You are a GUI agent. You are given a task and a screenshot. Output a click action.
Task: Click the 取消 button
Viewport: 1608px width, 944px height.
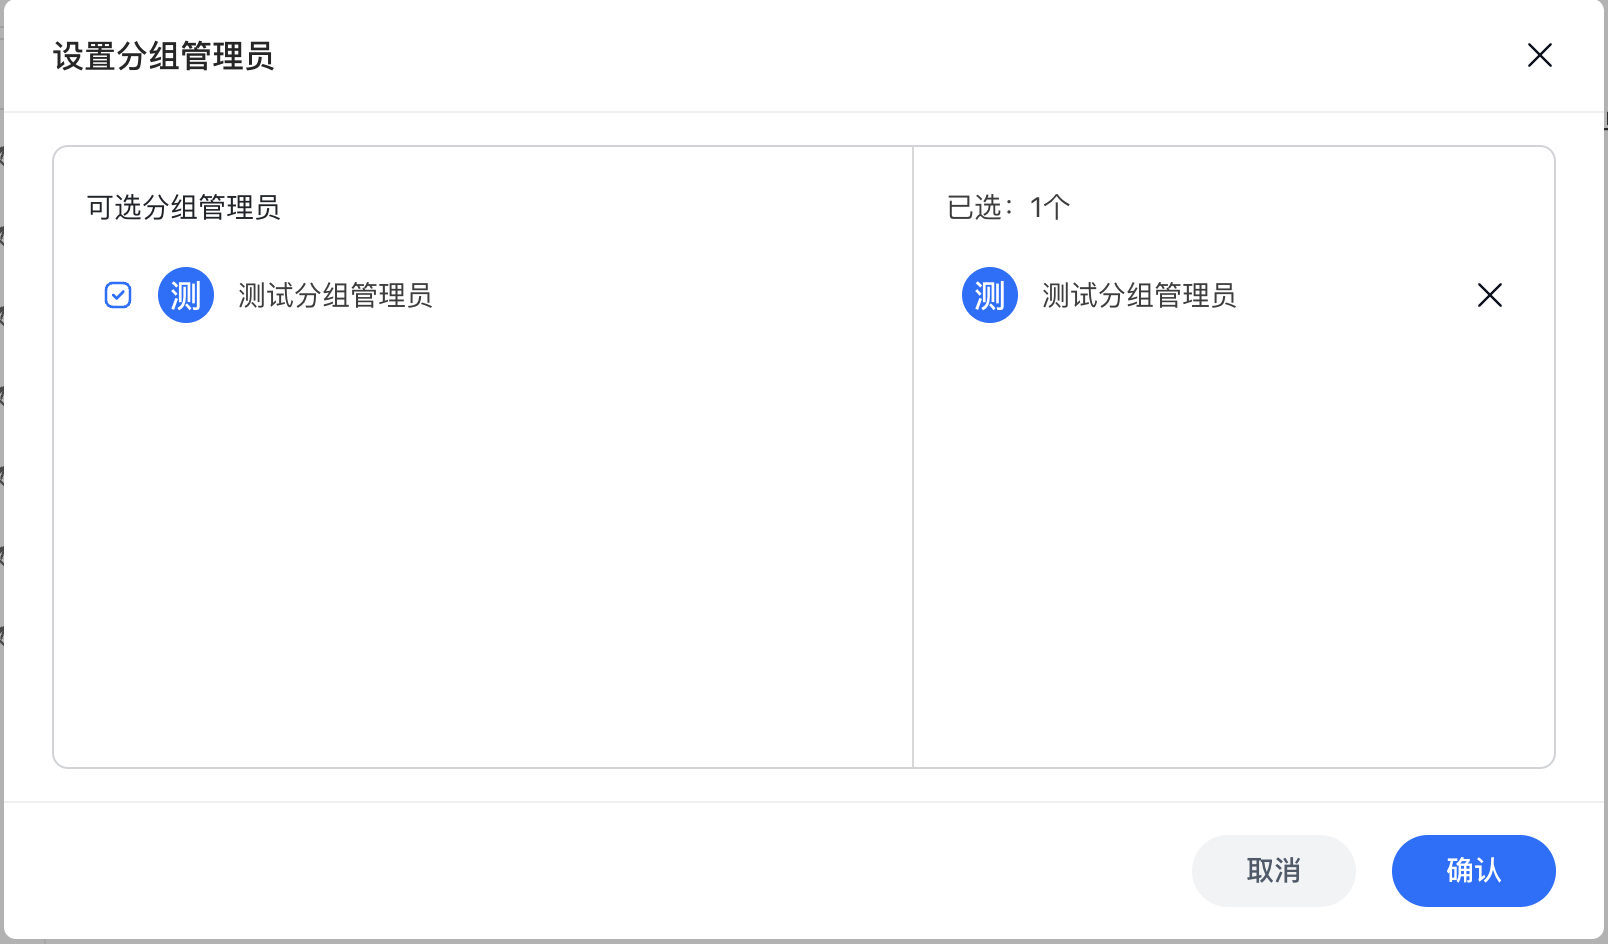pos(1274,871)
